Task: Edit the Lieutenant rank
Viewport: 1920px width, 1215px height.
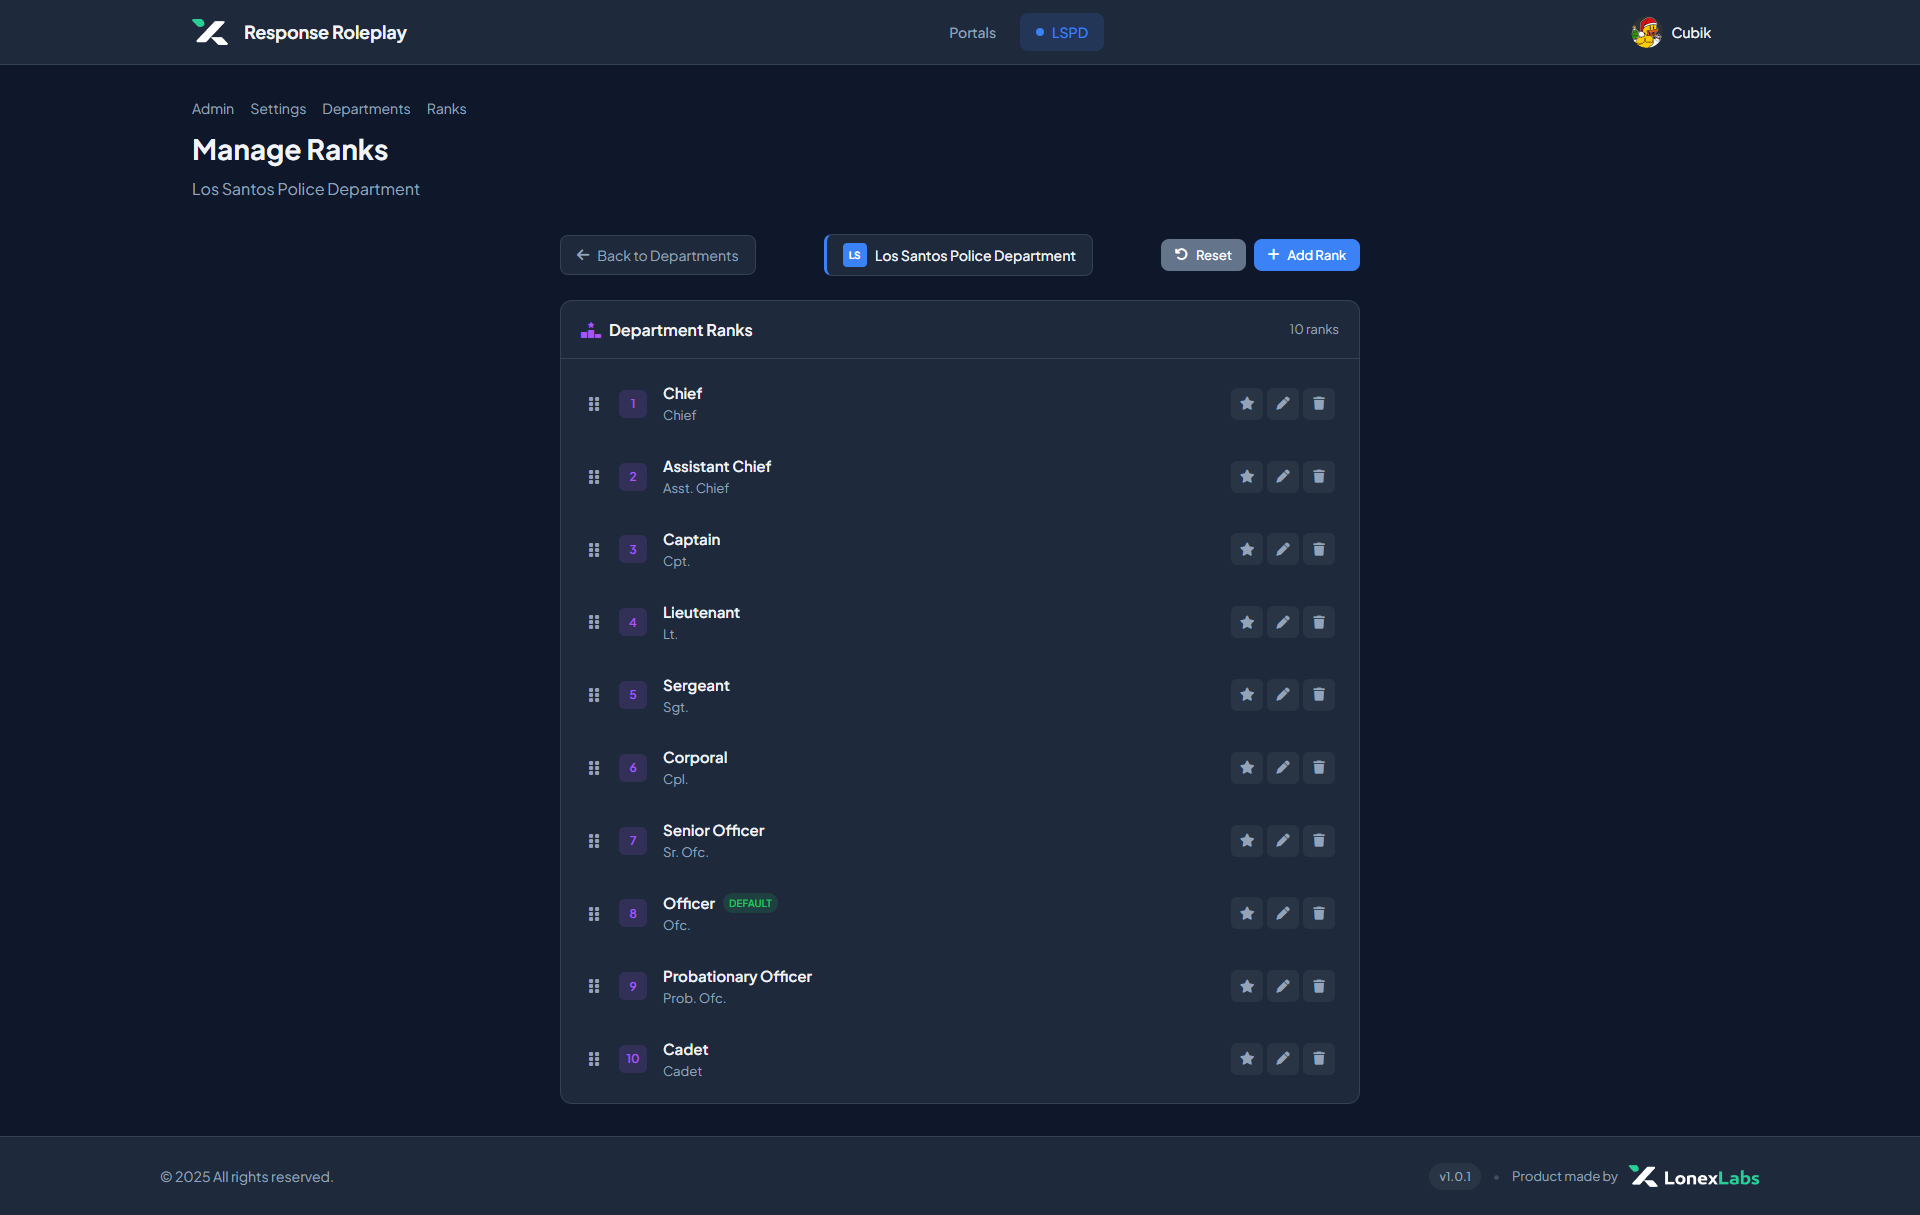Action: (x=1283, y=622)
